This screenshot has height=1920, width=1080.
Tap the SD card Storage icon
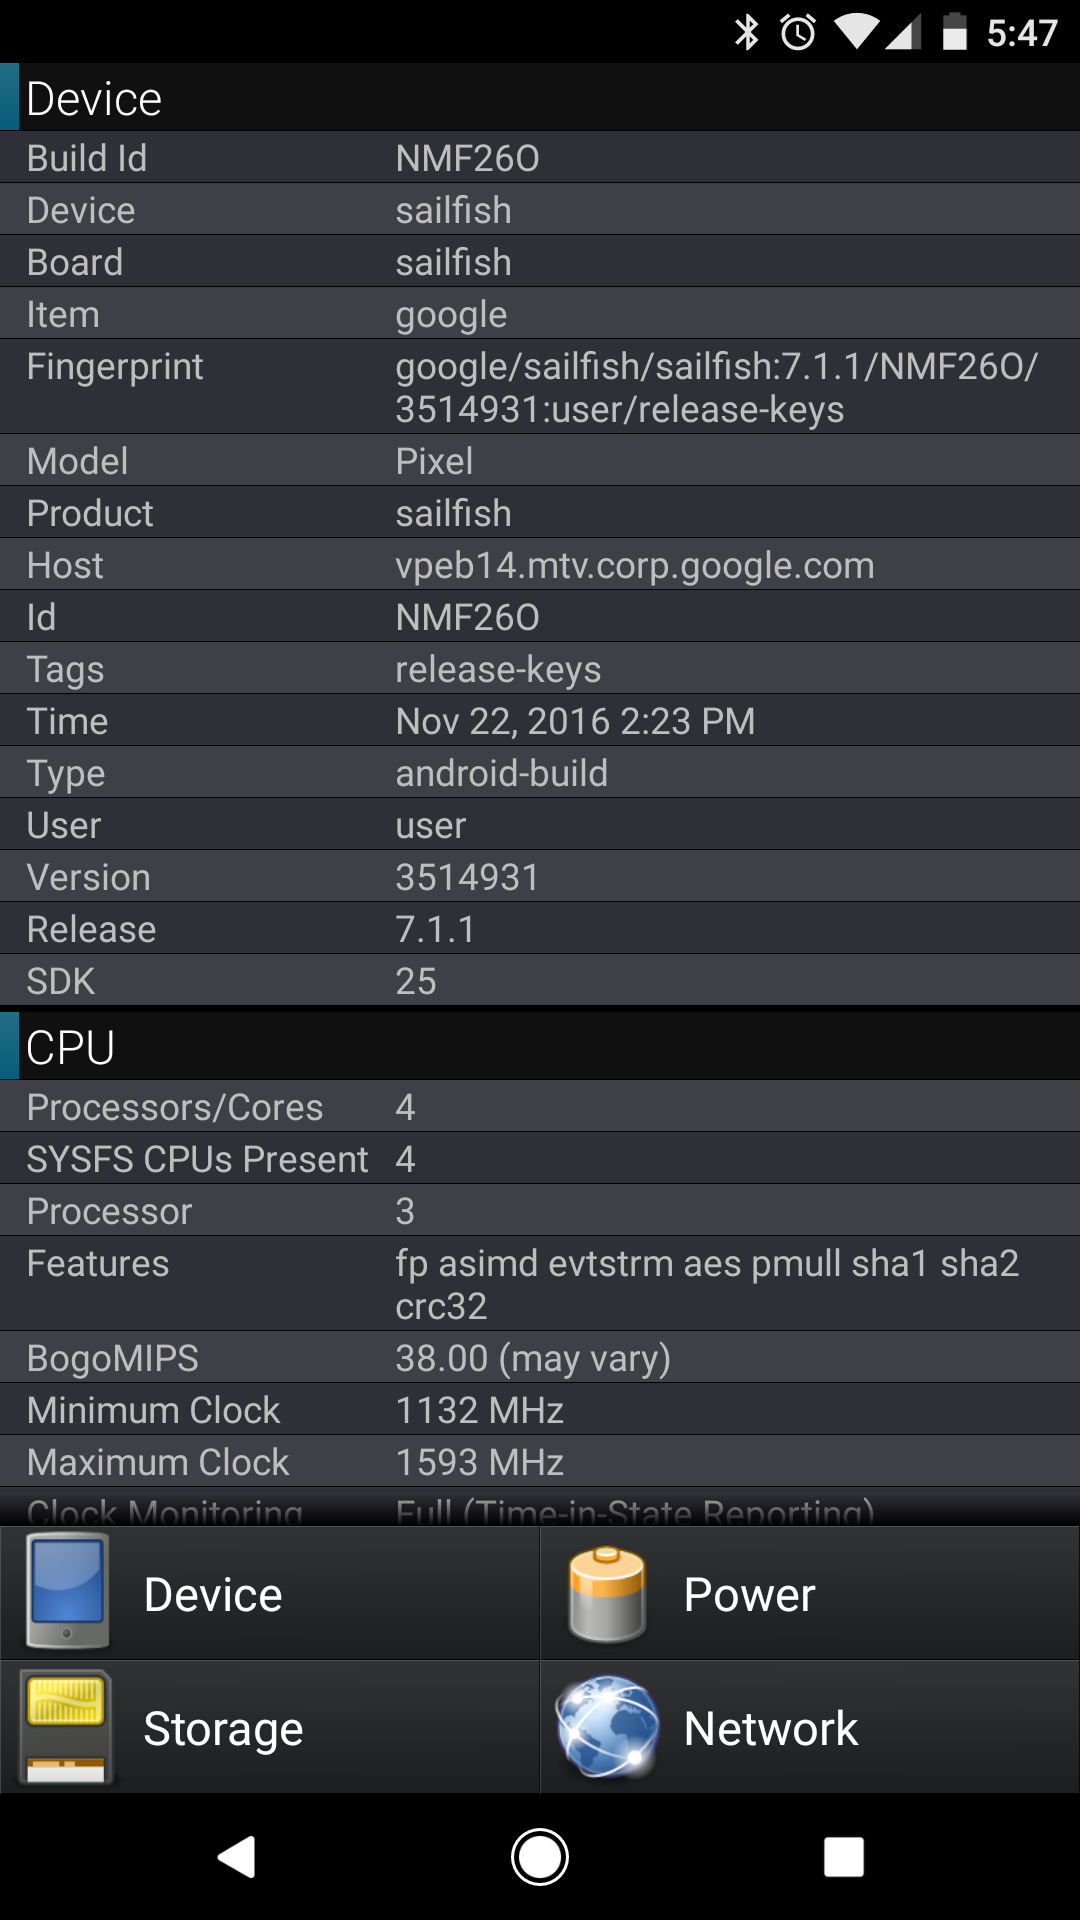tap(66, 1728)
